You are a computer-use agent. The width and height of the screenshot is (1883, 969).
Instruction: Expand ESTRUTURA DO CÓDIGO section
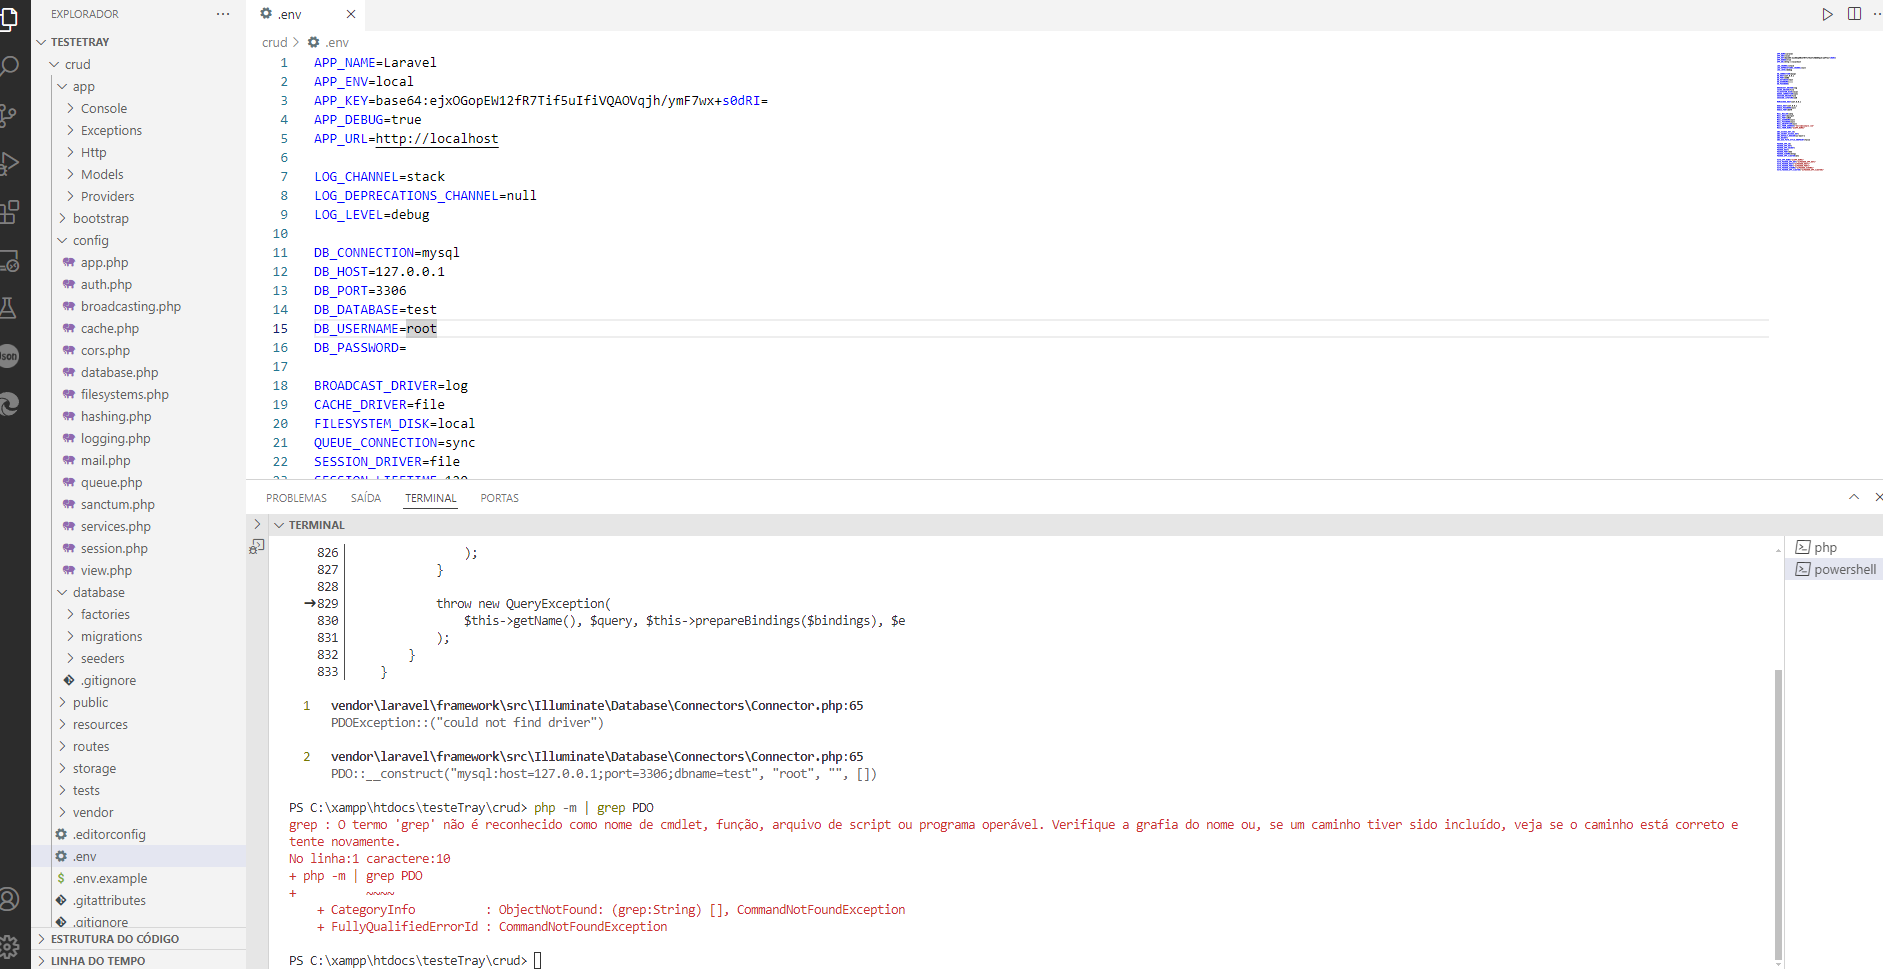pyautogui.click(x=139, y=939)
